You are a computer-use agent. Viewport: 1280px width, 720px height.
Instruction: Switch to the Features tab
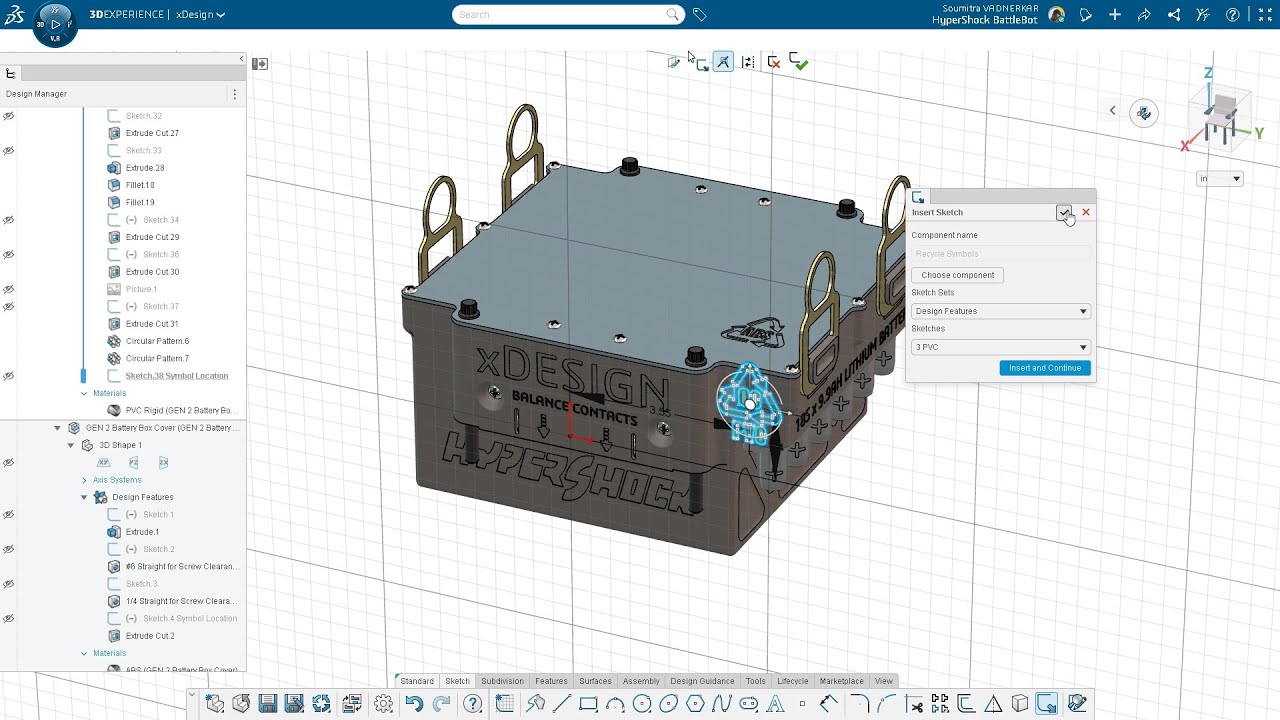point(551,681)
